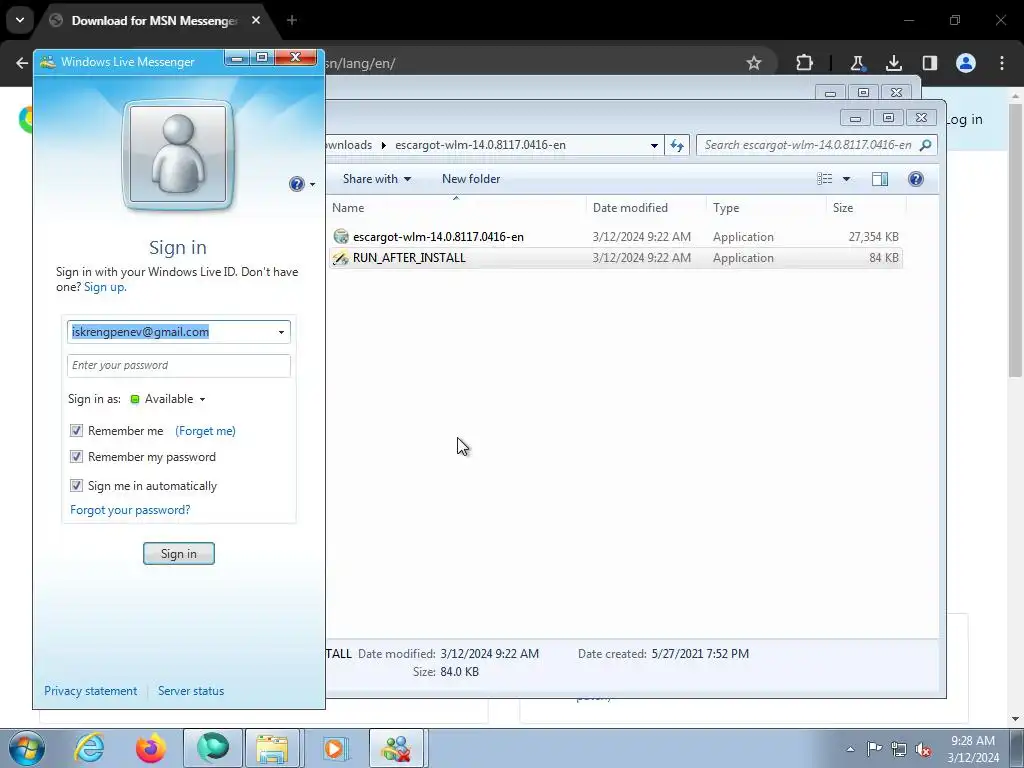Click the Forget me link

205,431
